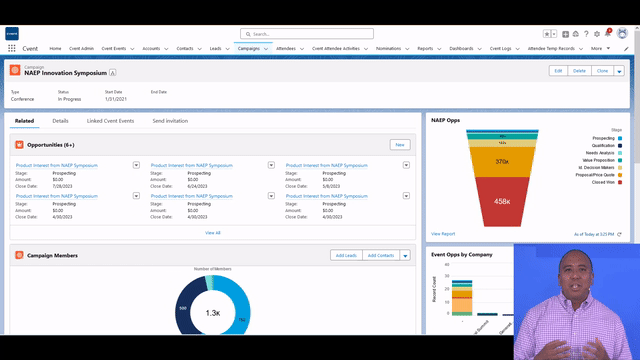Switch to Linked Cvent Events tab
Image resolution: width=640 pixels, height=360 pixels.
[110, 121]
